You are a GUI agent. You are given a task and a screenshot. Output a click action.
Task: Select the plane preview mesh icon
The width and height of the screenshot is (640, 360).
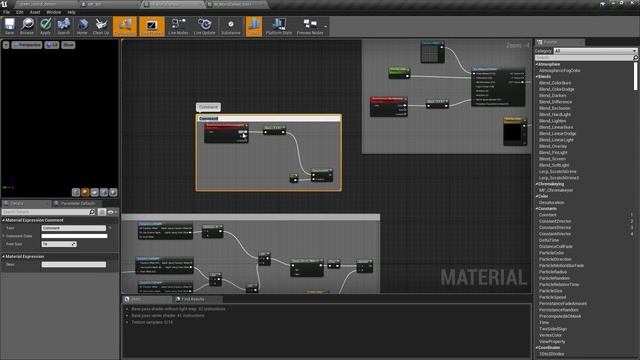[x=95, y=192]
